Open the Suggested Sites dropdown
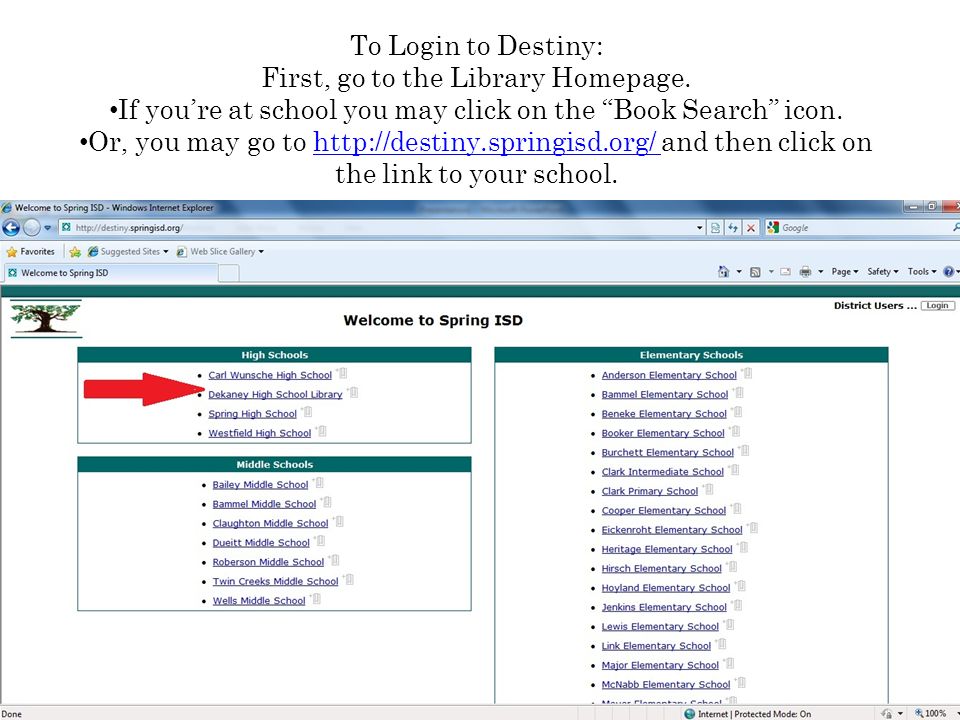 (x=128, y=252)
